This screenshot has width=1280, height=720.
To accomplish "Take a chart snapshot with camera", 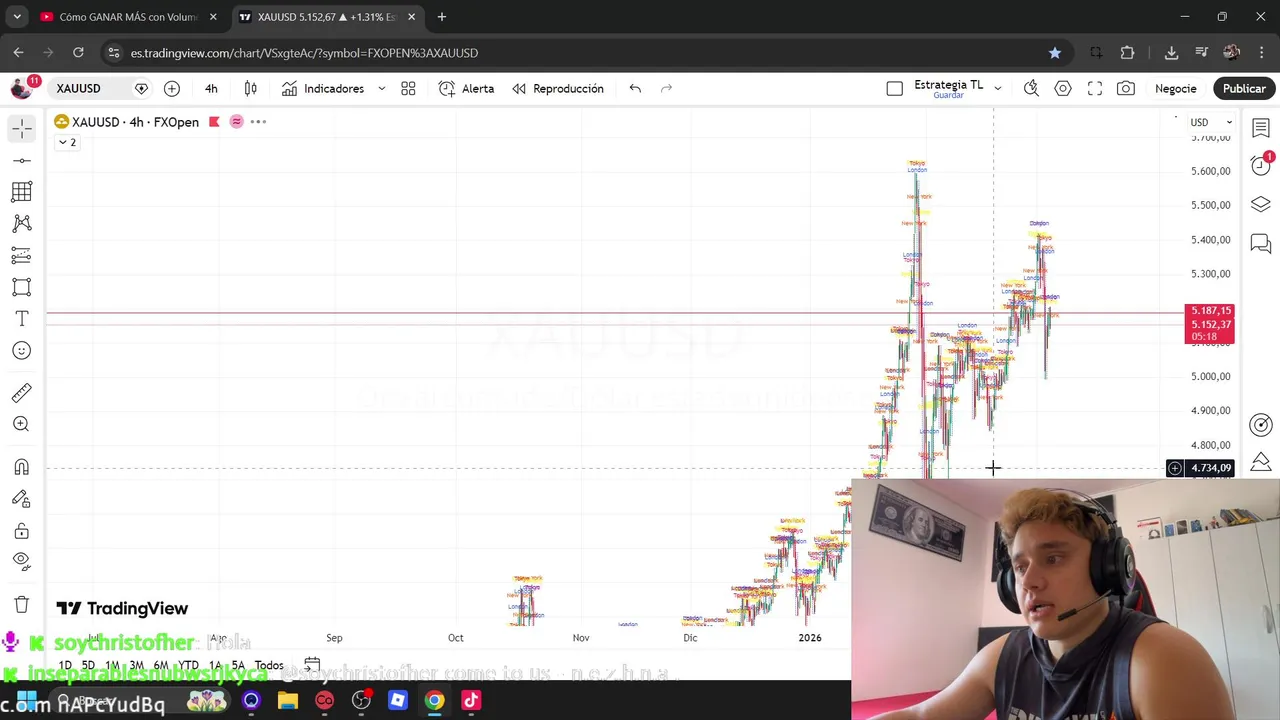I will [1126, 88].
